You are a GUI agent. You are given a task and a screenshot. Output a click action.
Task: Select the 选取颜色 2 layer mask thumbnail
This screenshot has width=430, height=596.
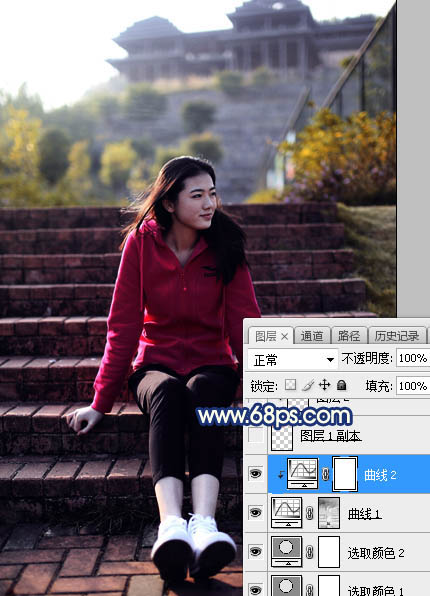tap(329, 552)
